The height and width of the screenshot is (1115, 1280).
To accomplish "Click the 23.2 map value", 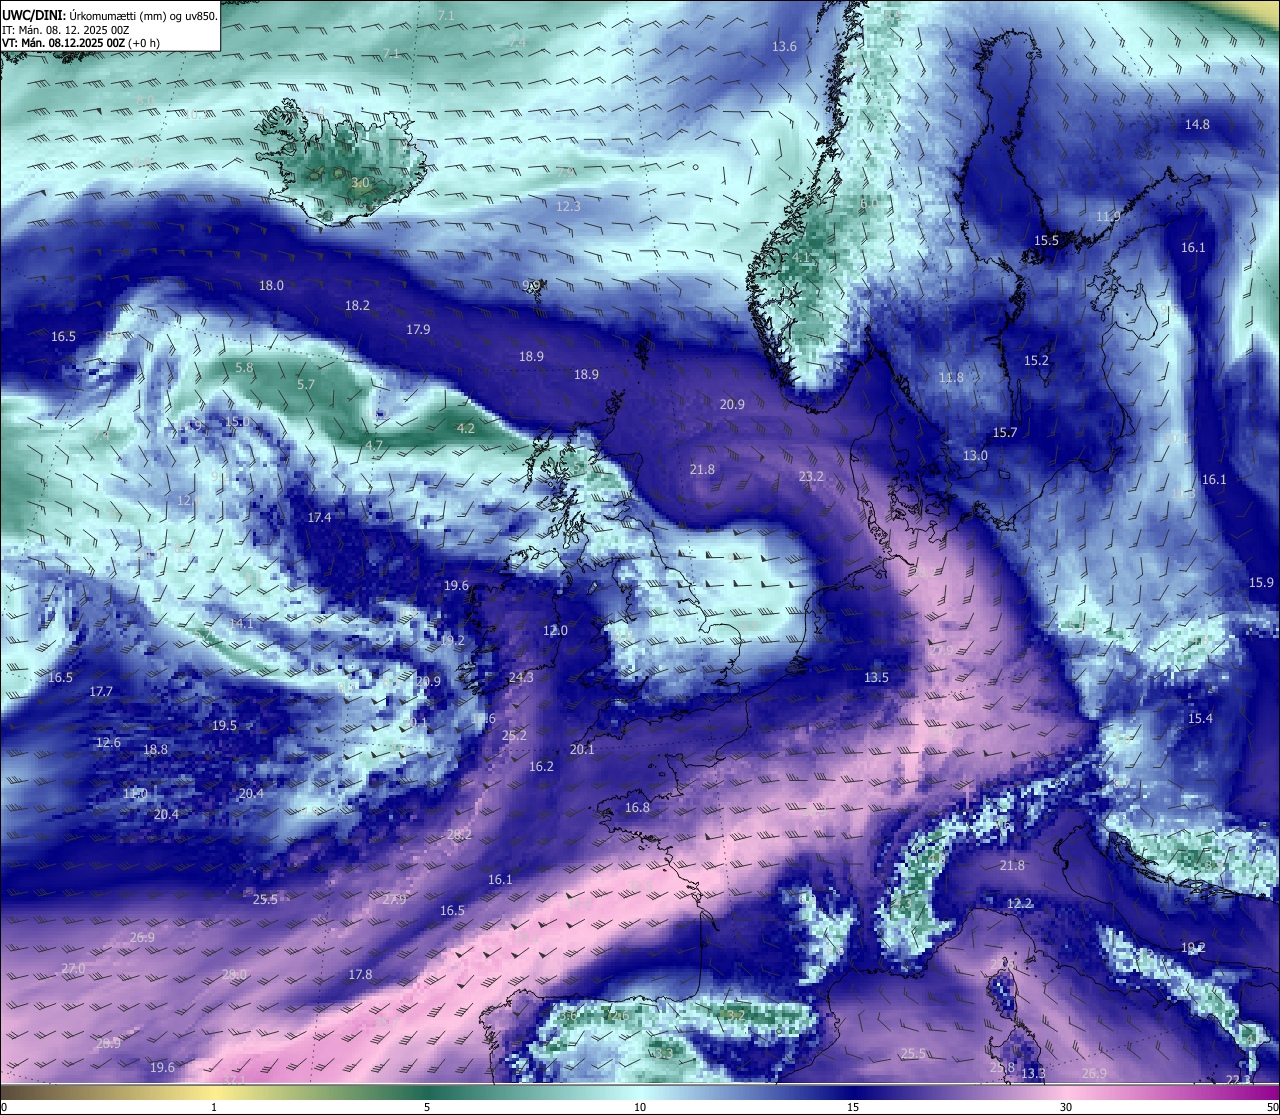I will pos(811,476).
